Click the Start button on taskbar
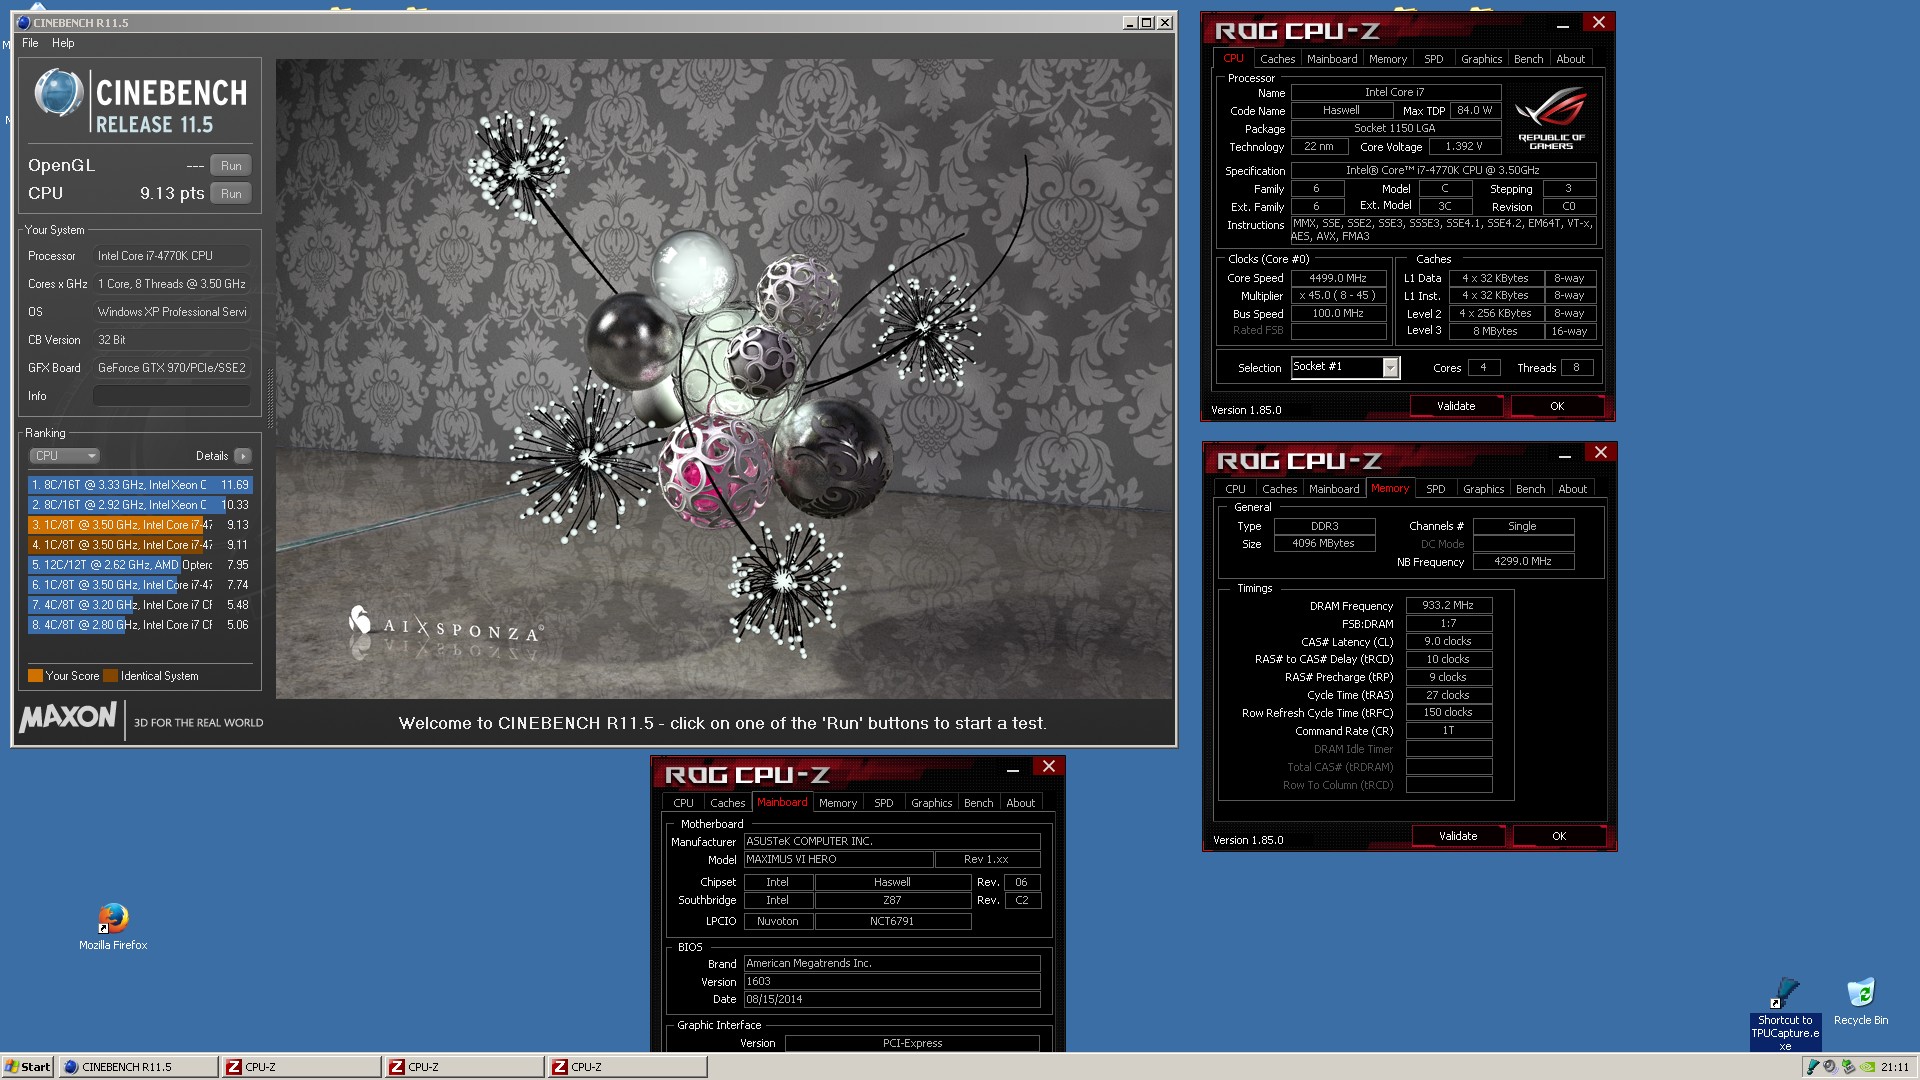The height and width of the screenshot is (1080, 1920). coord(28,1067)
